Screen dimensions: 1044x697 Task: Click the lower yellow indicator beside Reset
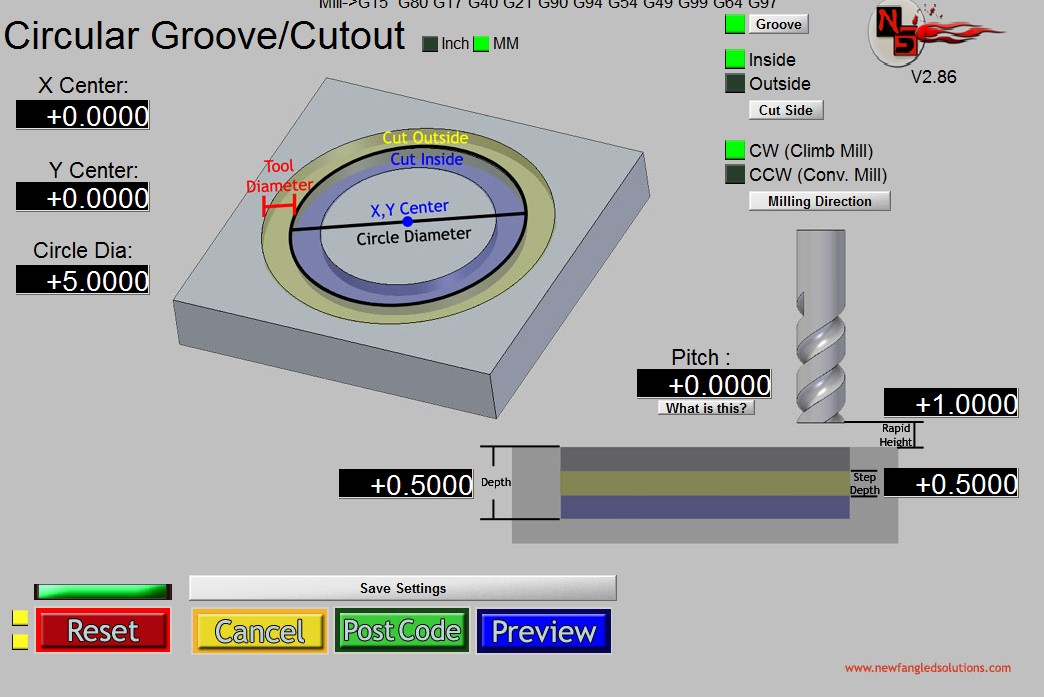coord(20,640)
